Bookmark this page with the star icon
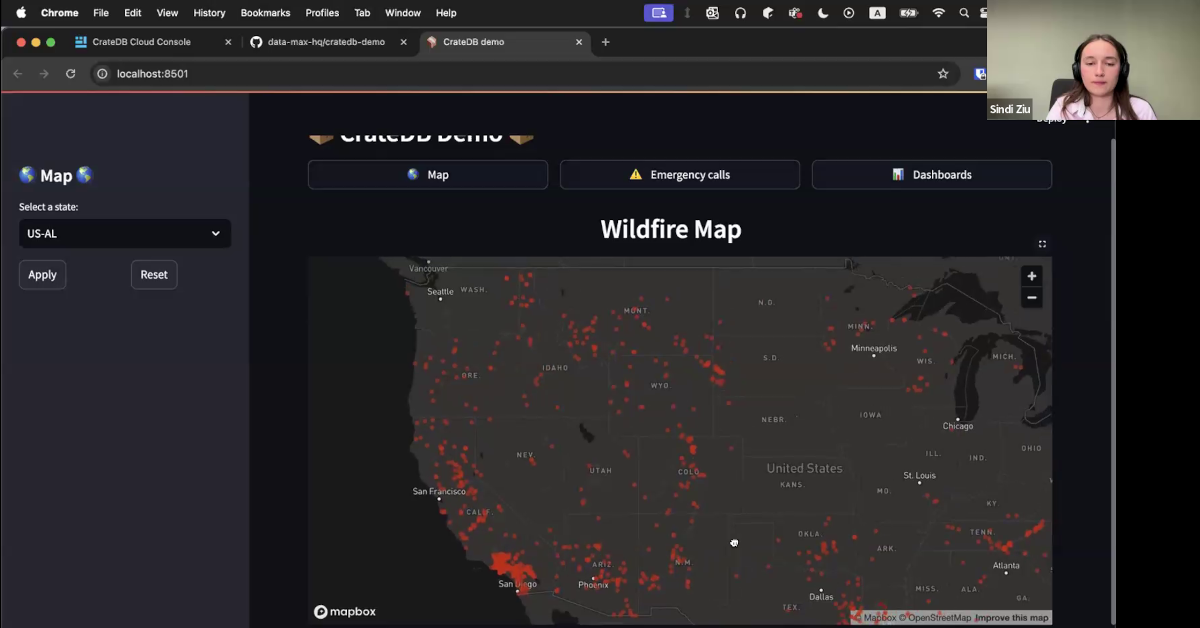The width and height of the screenshot is (1200, 628). [x=942, y=74]
